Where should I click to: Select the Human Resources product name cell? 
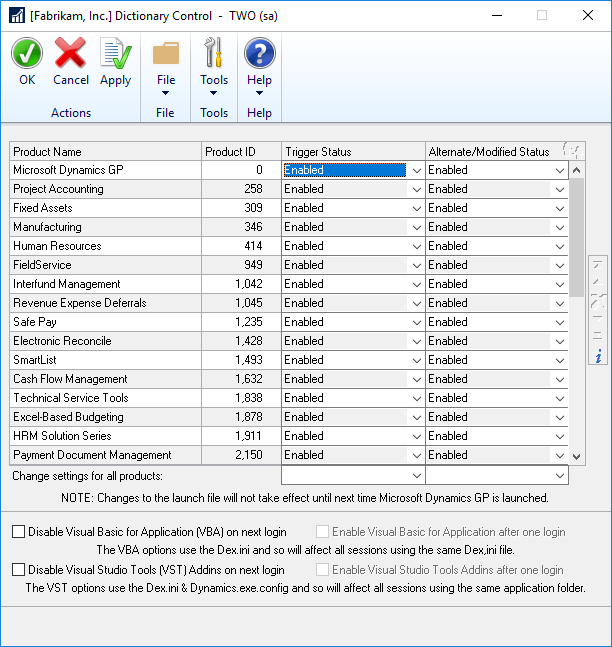[106, 246]
